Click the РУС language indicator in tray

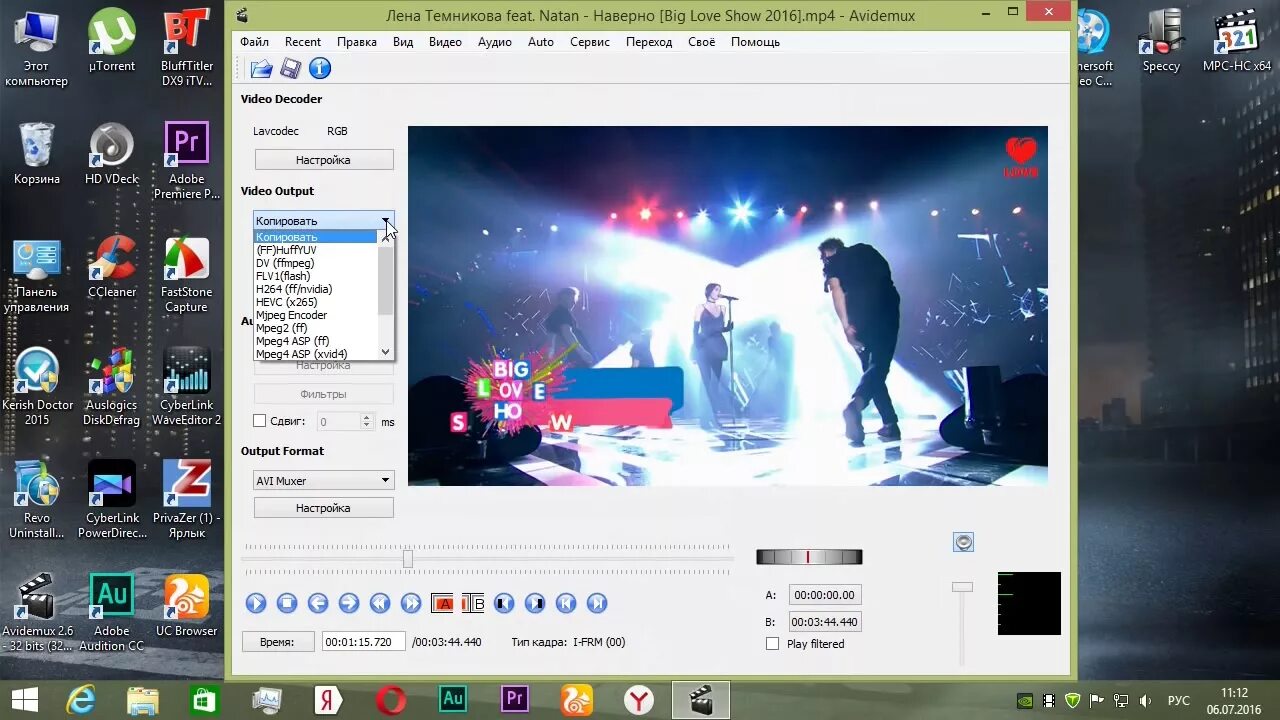pyautogui.click(x=1179, y=700)
